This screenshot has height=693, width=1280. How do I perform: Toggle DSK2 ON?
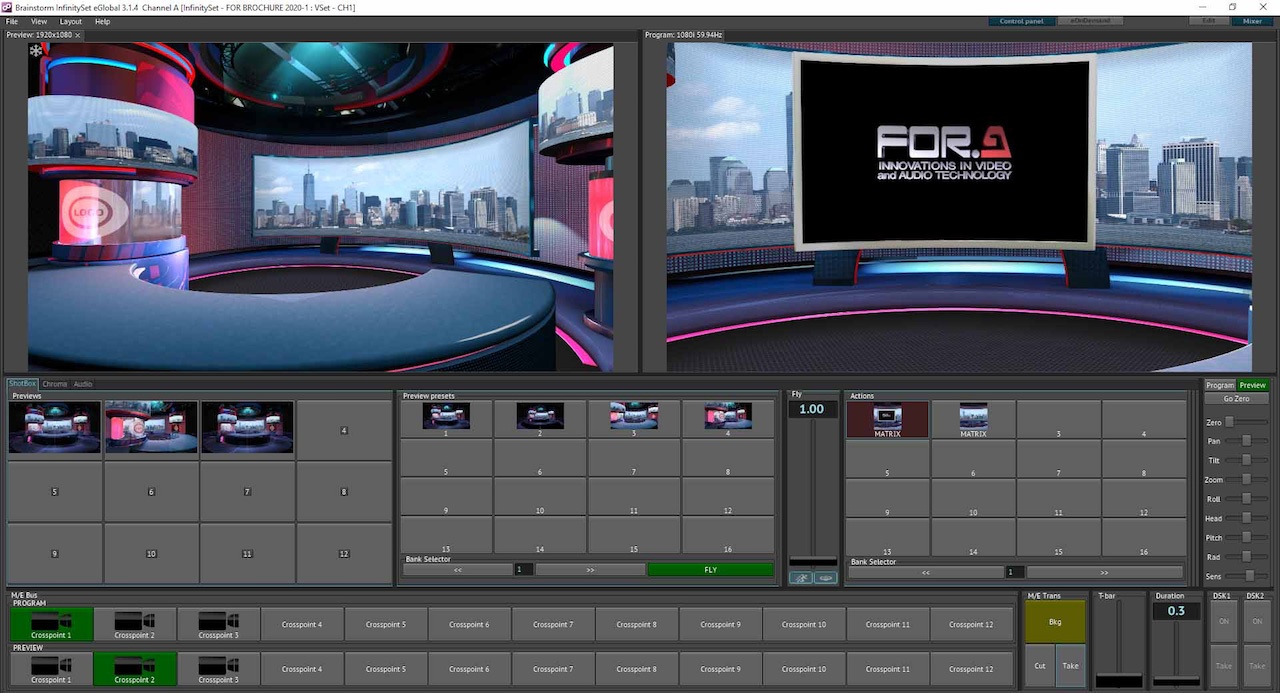(x=1255, y=621)
